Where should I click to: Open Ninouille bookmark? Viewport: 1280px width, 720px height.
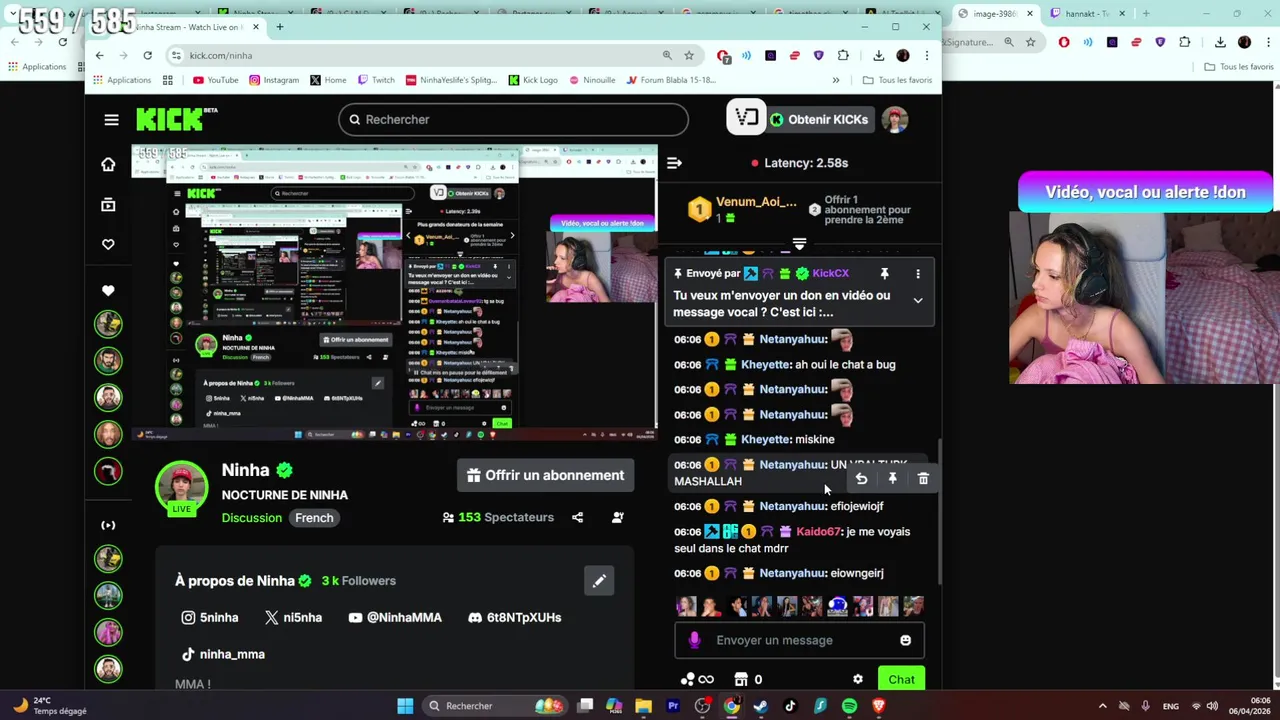pos(592,80)
